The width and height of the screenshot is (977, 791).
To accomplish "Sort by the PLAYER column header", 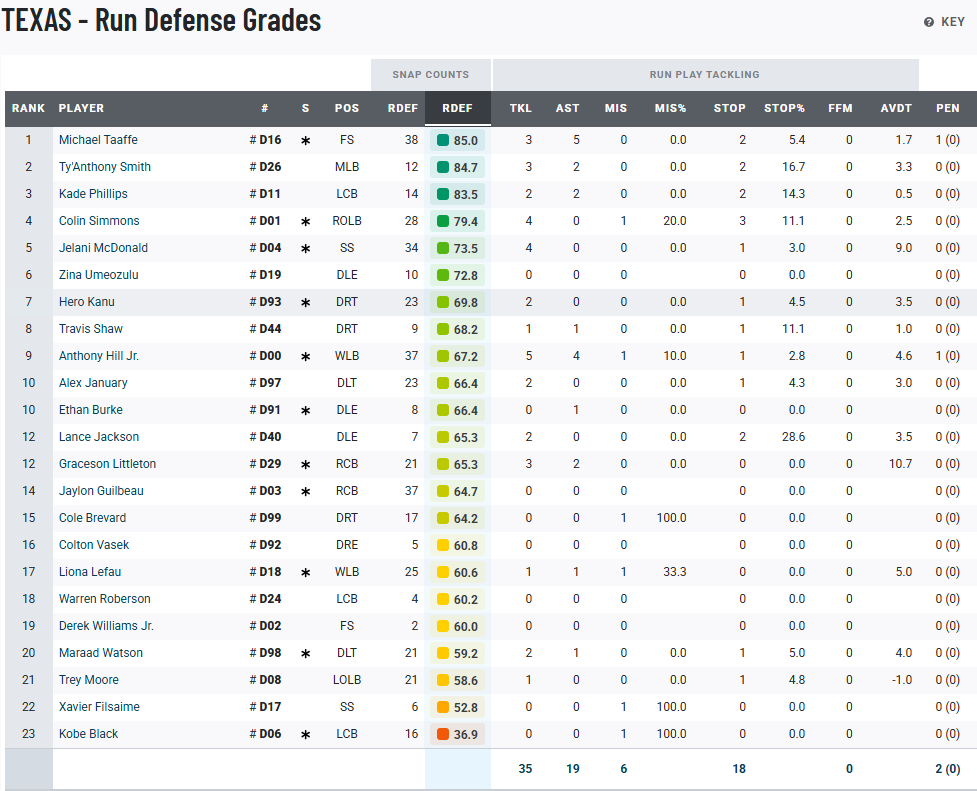I will click(x=81, y=108).
